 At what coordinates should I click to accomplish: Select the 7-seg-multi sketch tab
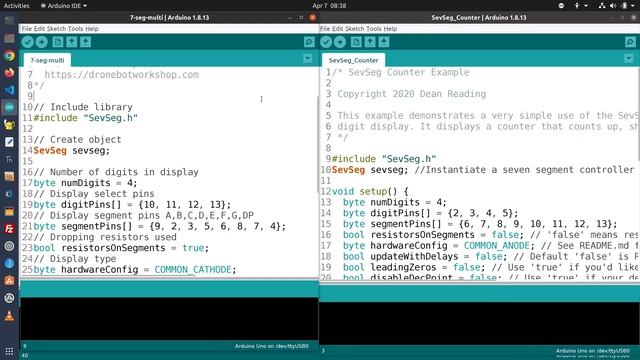click(x=47, y=60)
